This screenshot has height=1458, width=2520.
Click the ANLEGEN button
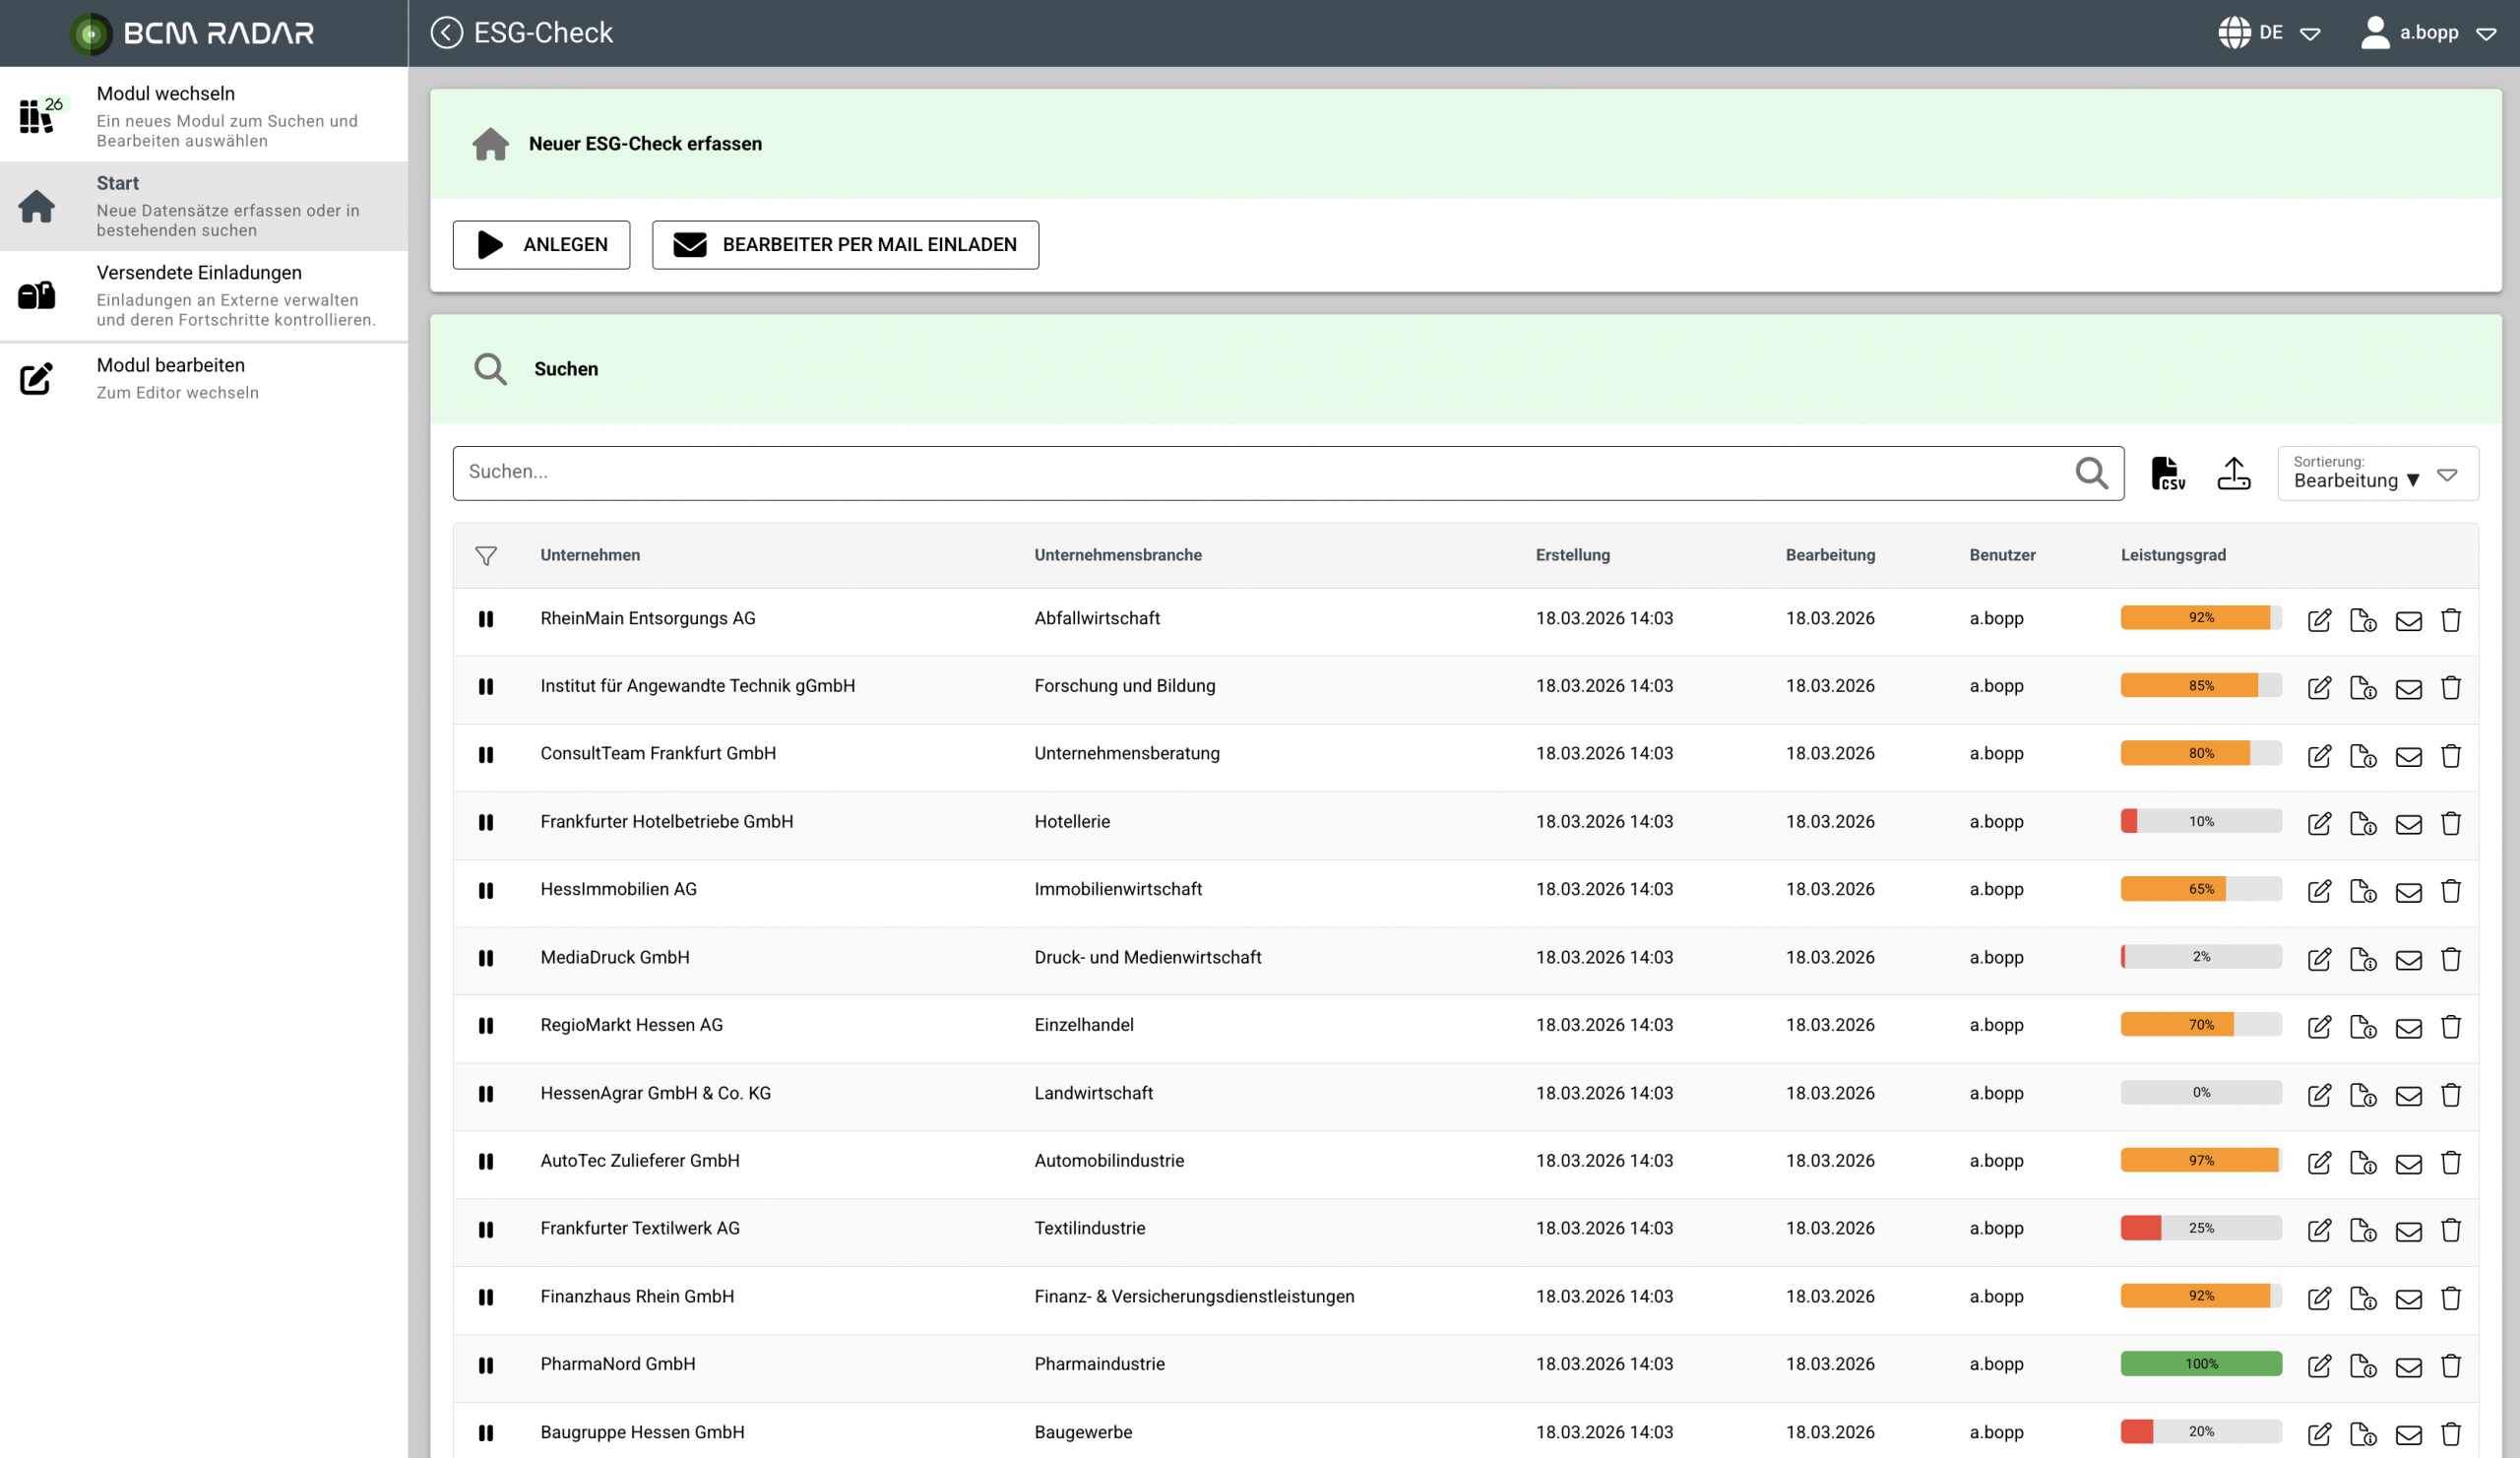[x=541, y=244]
